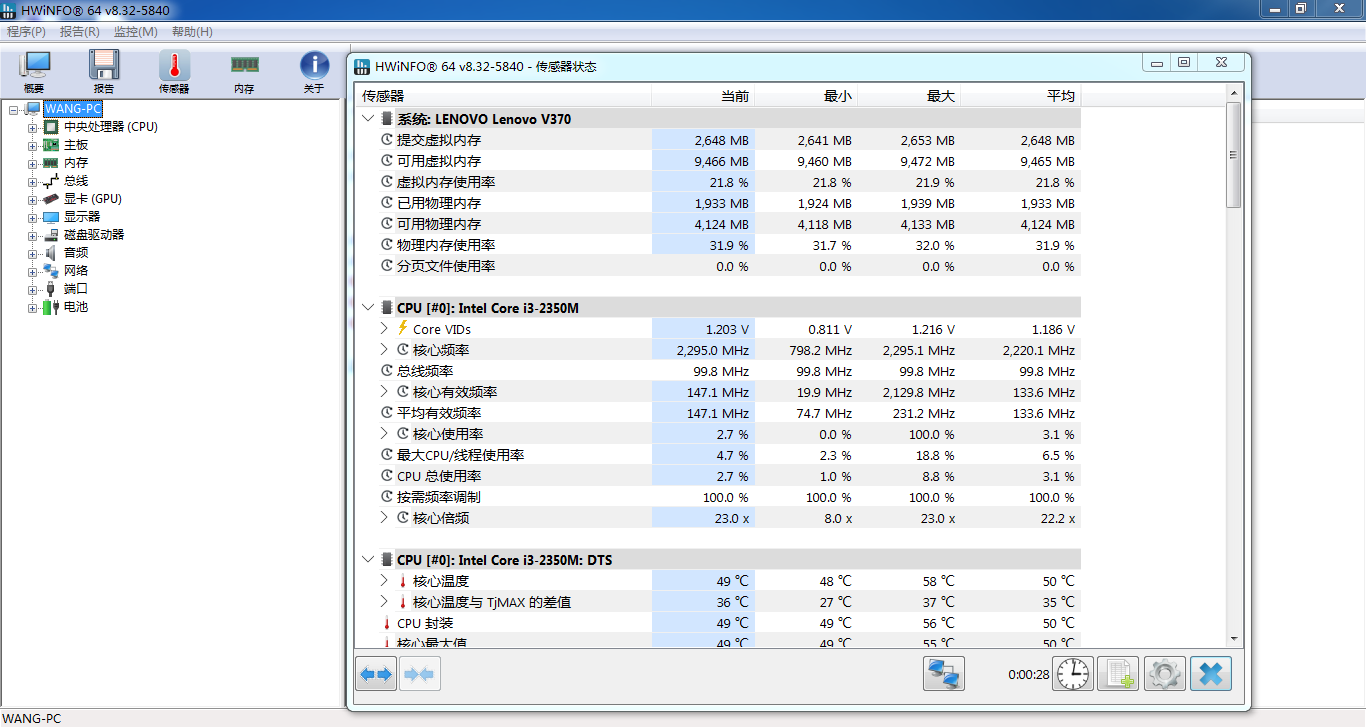Click the 电池 battery icon in tree
This screenshot has width=1366, height=728.
[51, 307]
